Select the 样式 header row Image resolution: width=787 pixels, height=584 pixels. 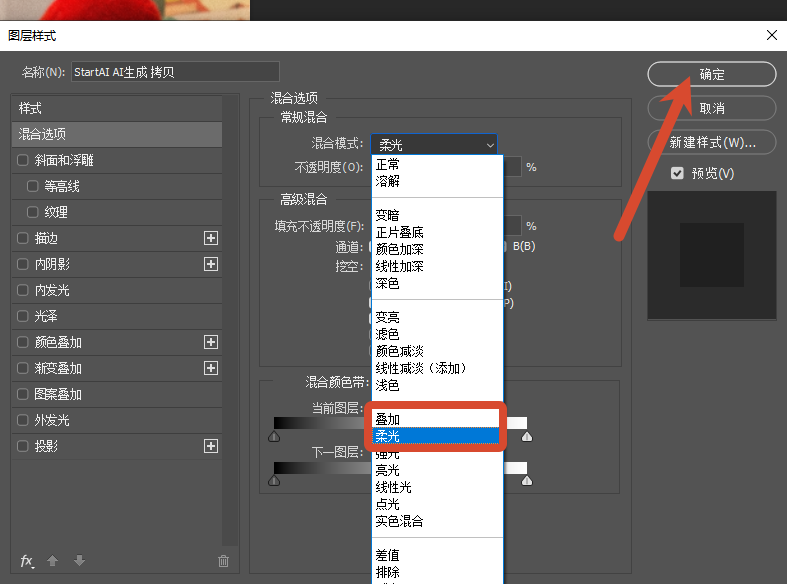[x=116, y=108]
